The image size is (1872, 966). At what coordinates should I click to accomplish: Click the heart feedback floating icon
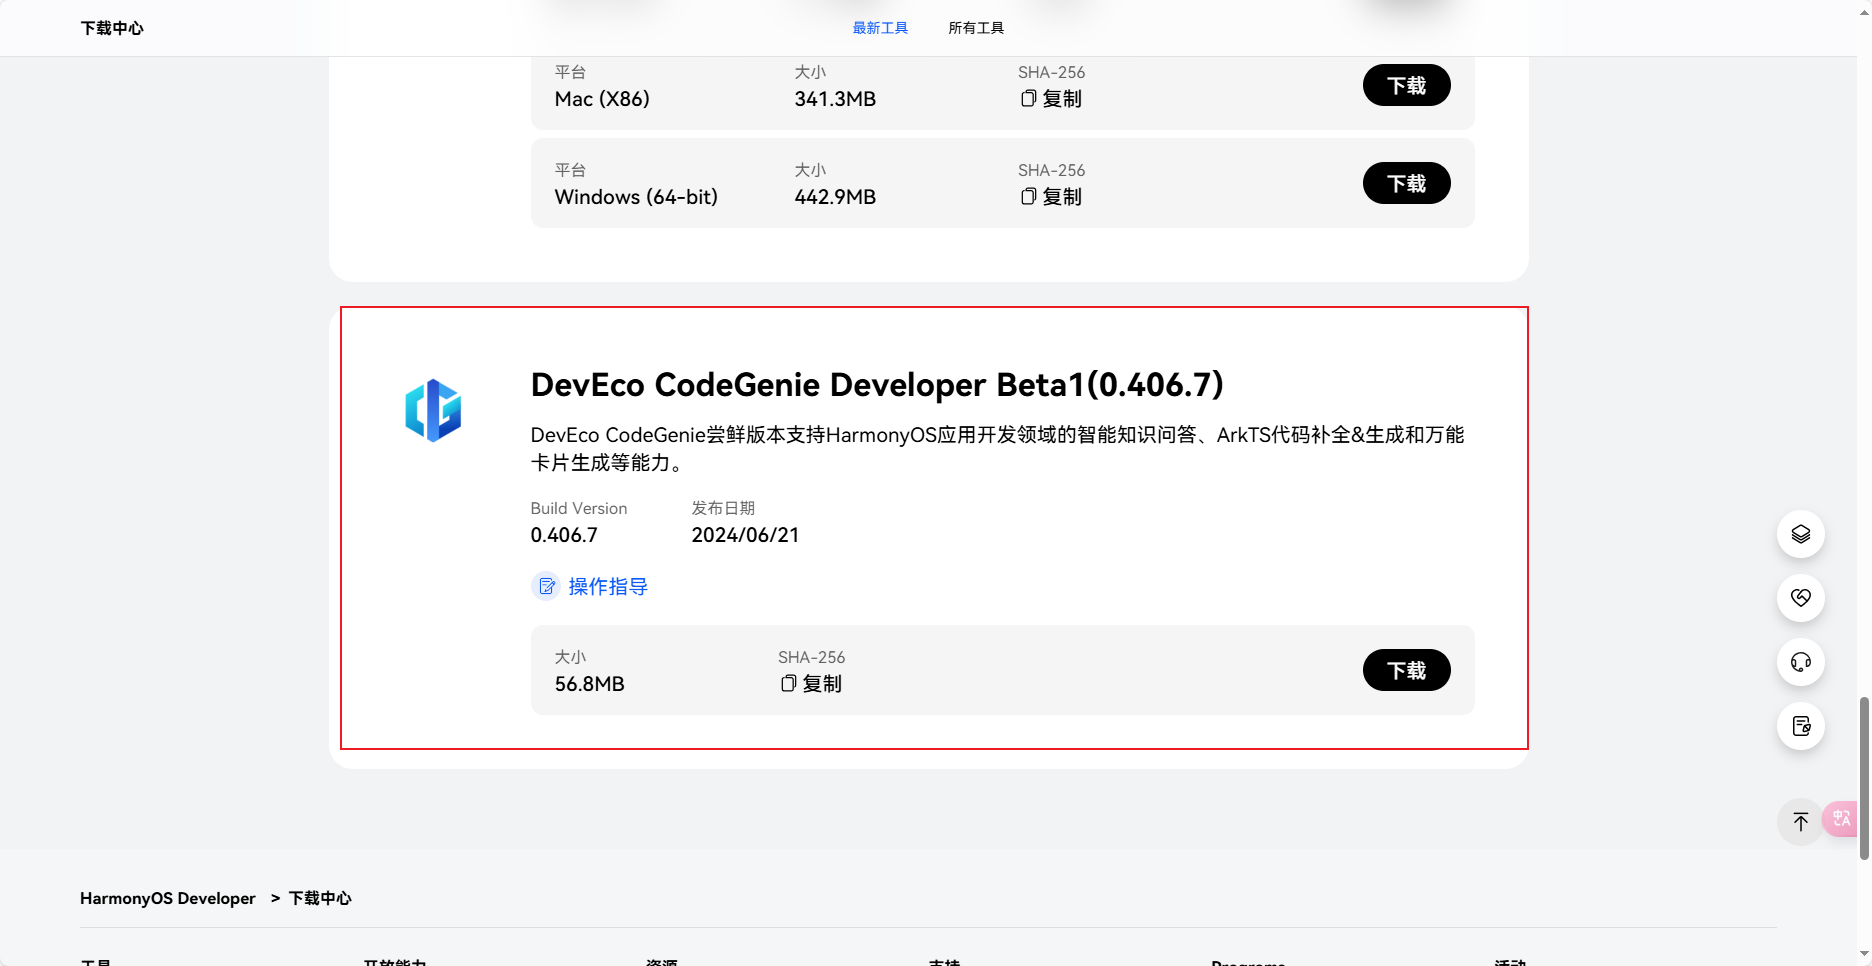(x=1801, y=598)
